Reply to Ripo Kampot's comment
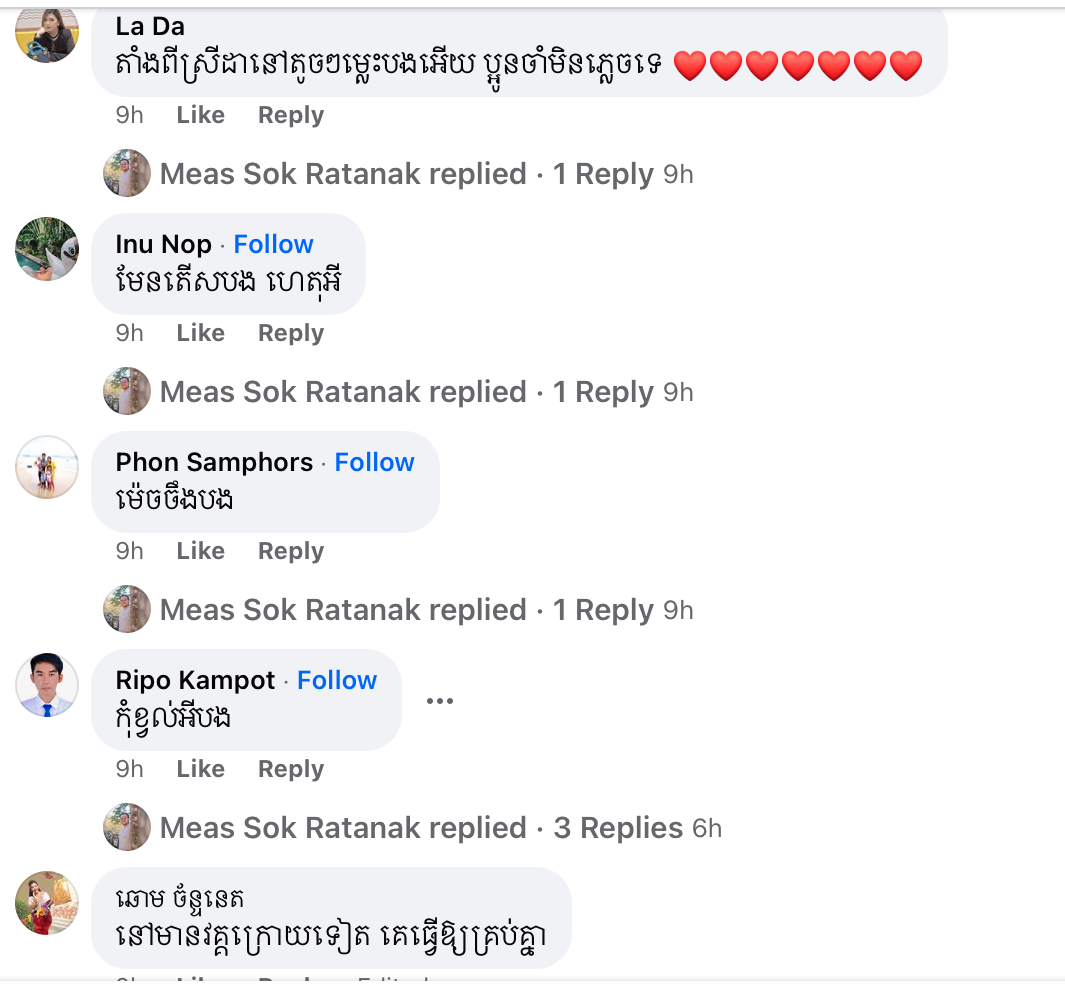Screen dimensions: 1065x1001 point(291,769)
